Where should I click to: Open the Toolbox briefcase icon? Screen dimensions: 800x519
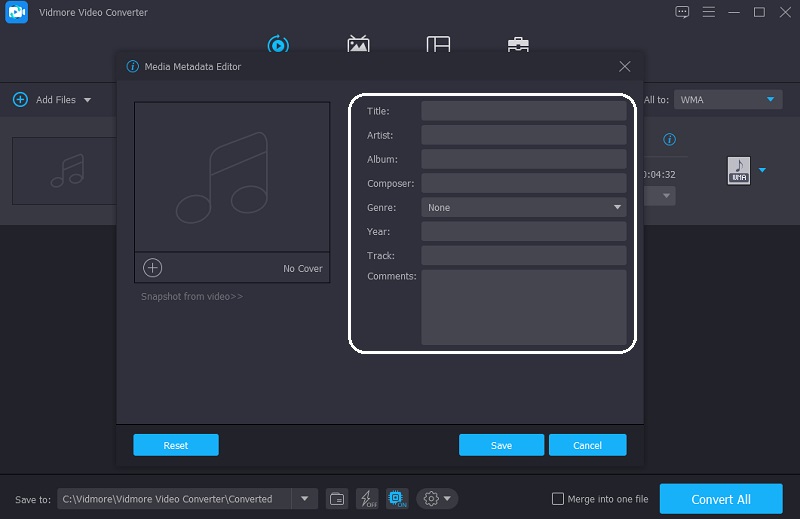pyautogui.click(x=518, y=44)
